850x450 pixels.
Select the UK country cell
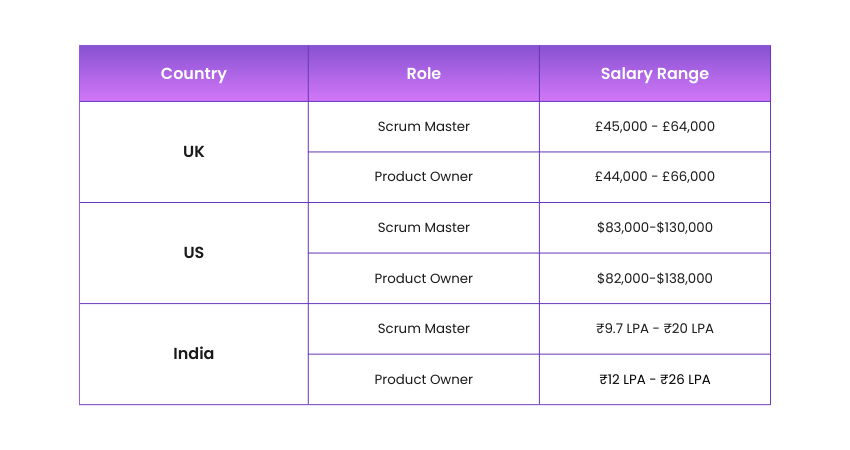(193, 152)
